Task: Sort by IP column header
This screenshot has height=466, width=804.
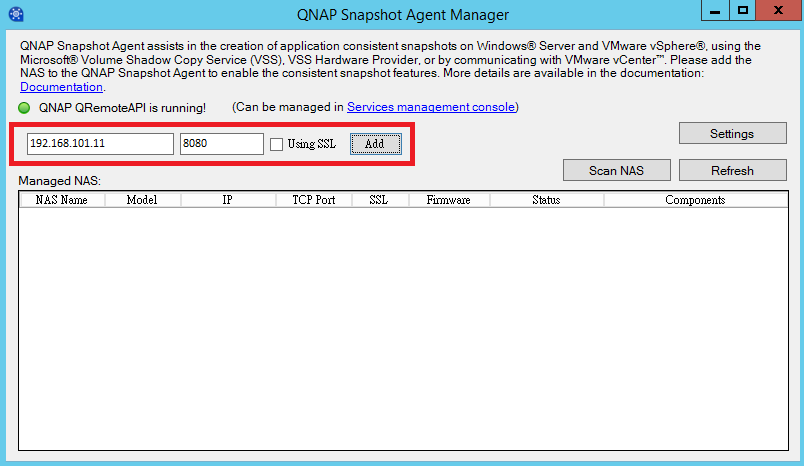Action: click(x=228, y=200)
